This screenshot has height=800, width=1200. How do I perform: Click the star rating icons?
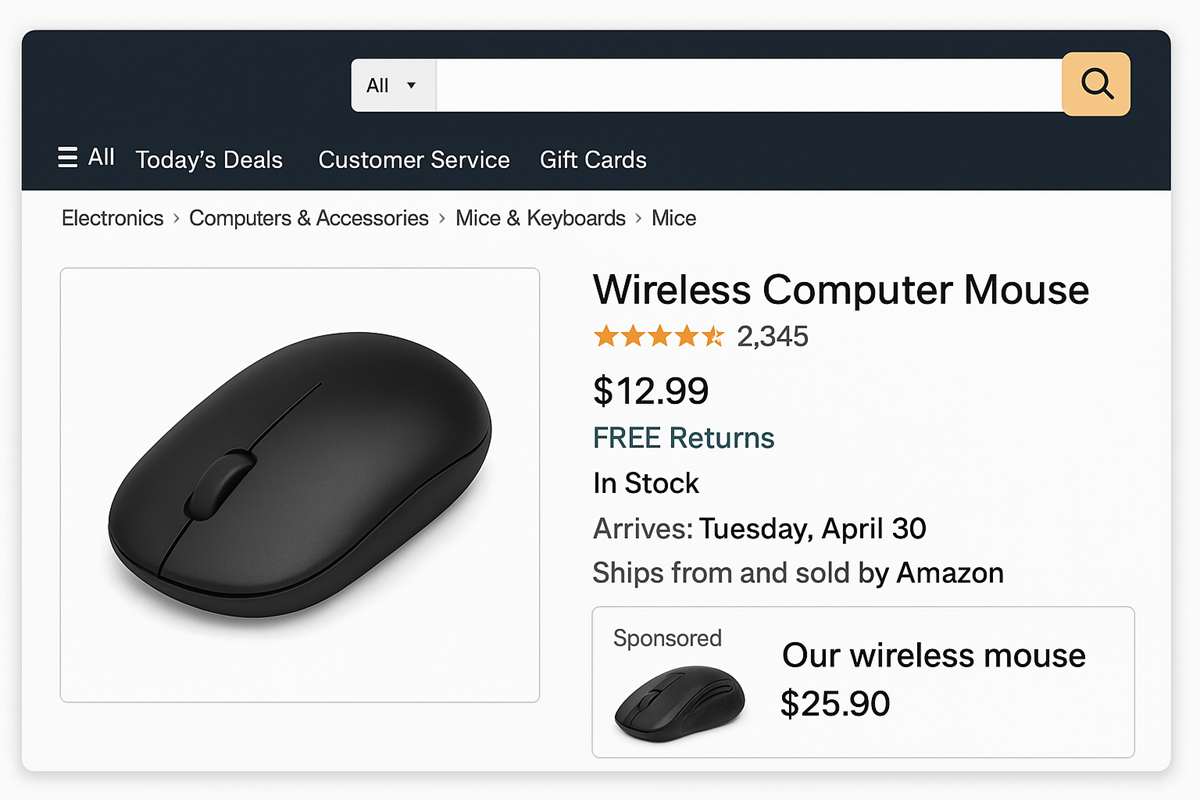pos(658,336)
